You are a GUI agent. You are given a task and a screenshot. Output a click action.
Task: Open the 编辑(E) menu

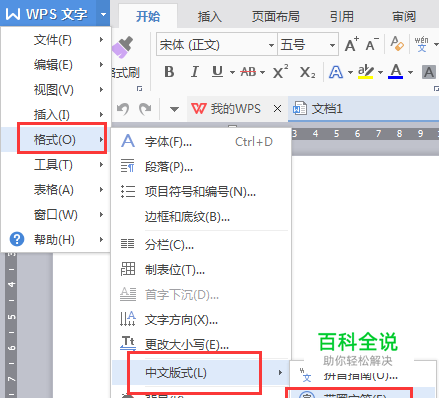pyautogui.click(x=56, y=65)
